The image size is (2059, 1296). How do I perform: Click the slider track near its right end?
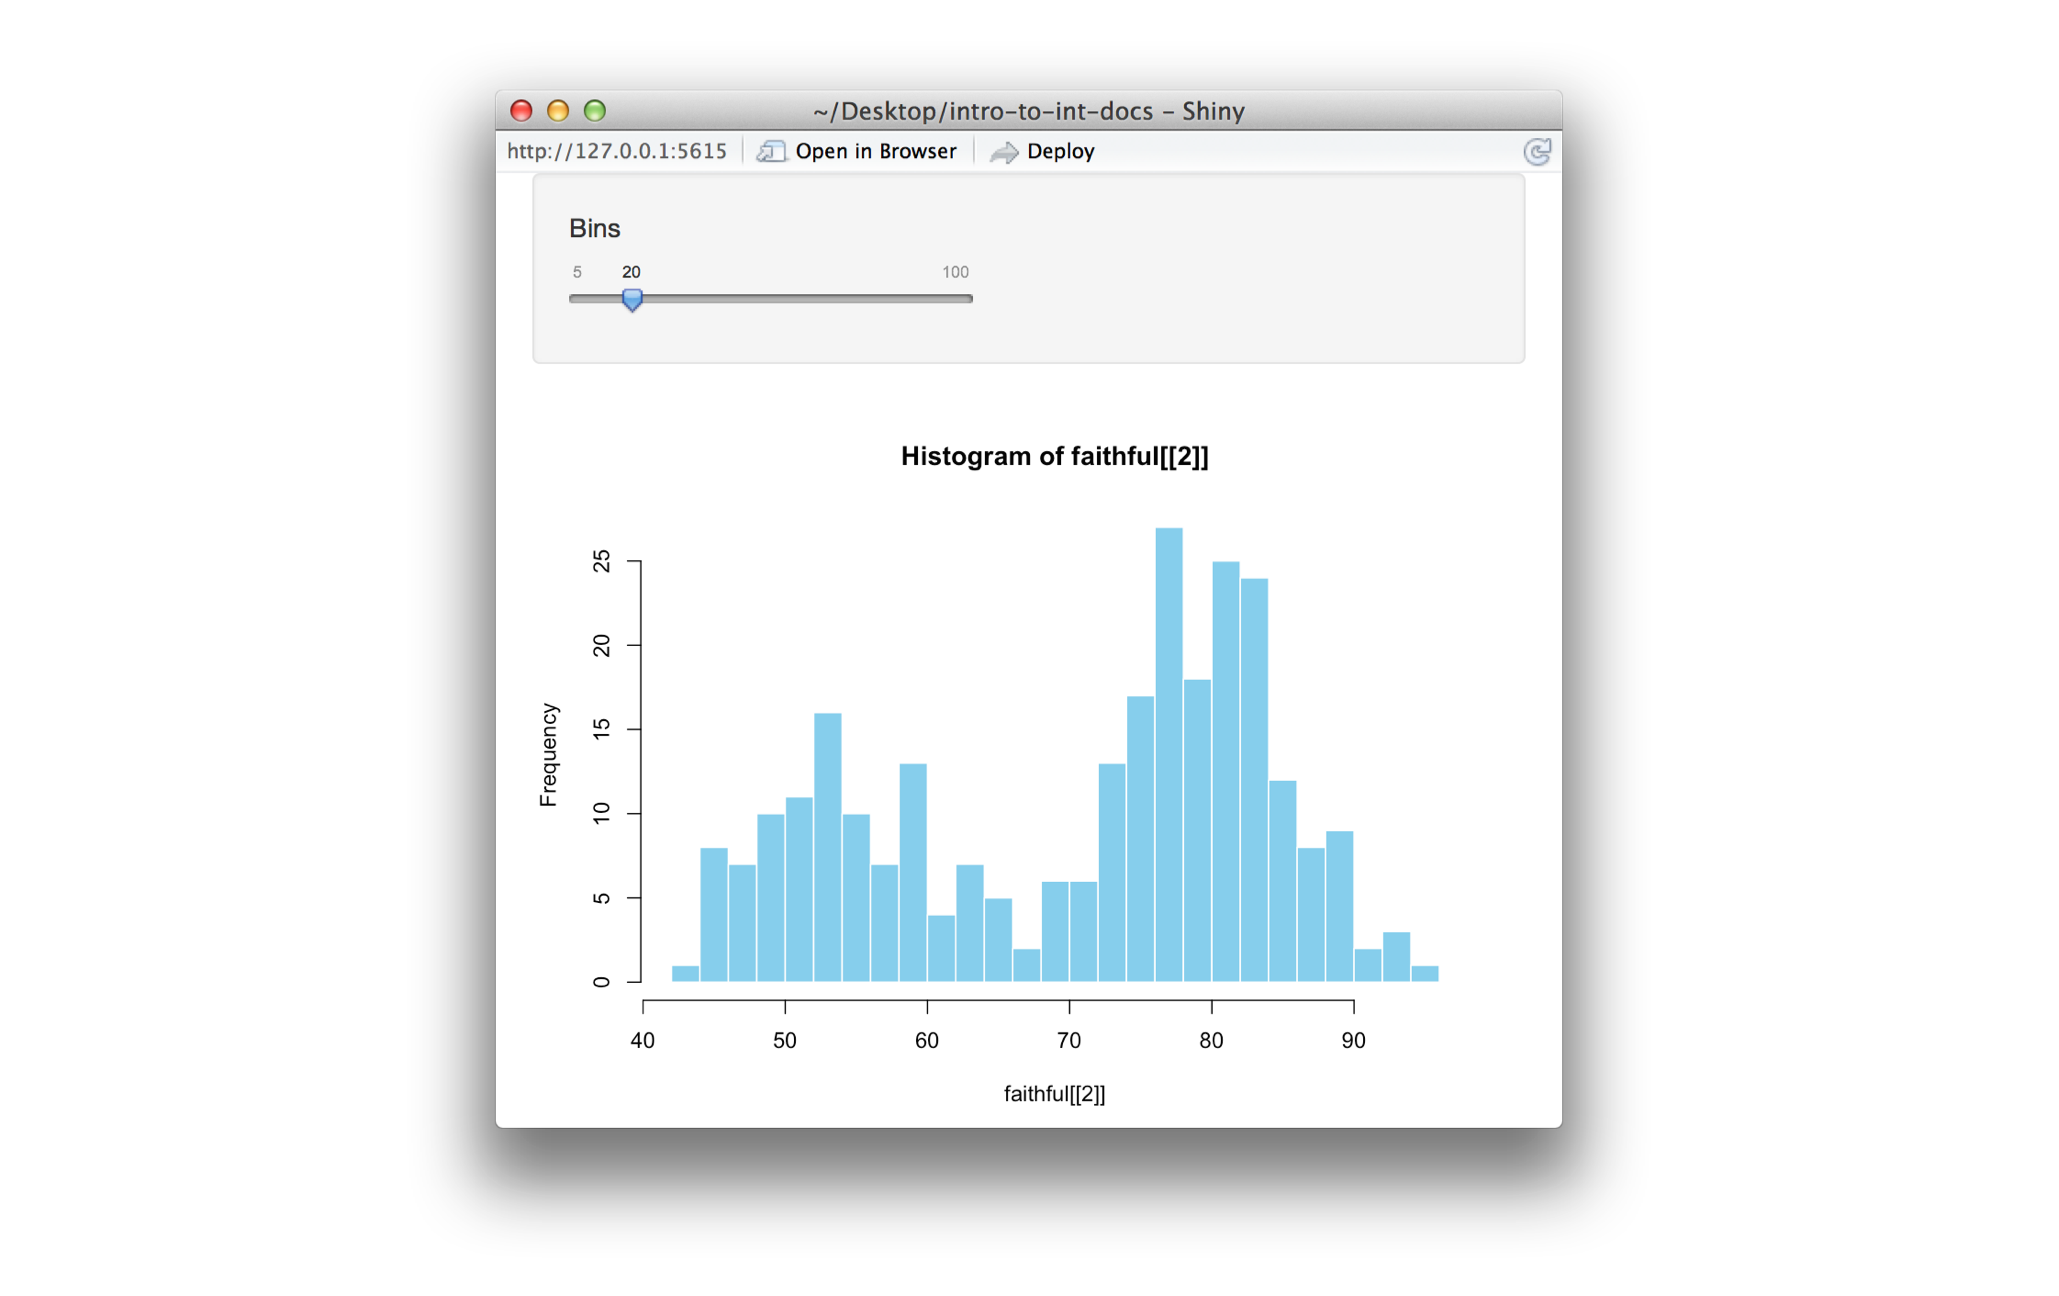coord(950,298)
